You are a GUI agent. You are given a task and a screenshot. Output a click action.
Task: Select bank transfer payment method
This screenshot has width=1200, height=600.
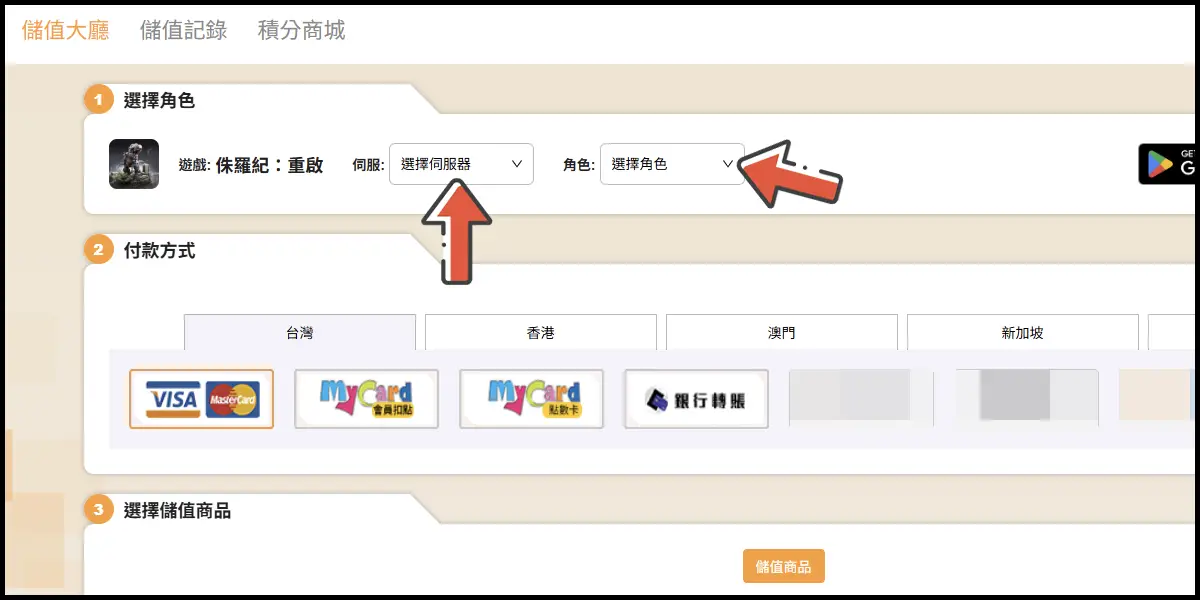pos(696,399)
